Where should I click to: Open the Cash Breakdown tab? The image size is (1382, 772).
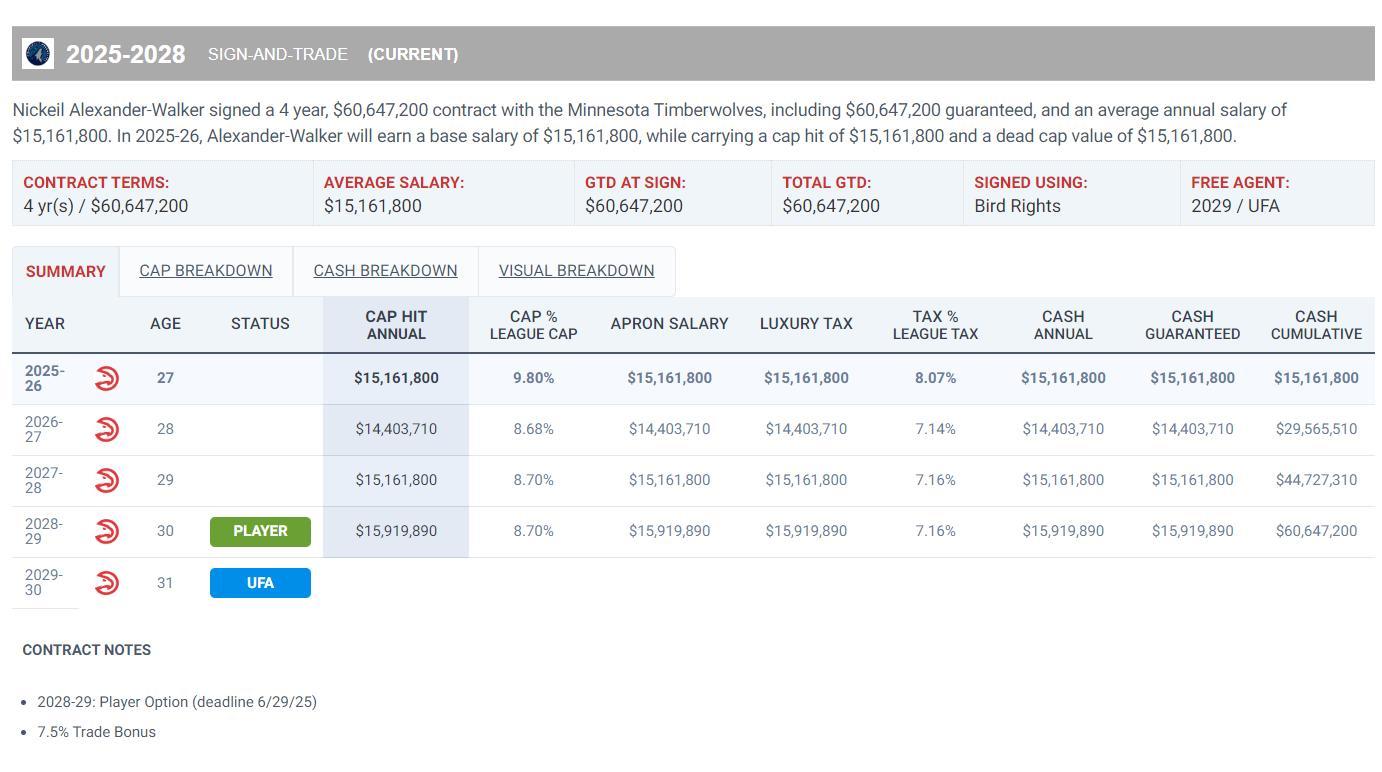point(385,271)
